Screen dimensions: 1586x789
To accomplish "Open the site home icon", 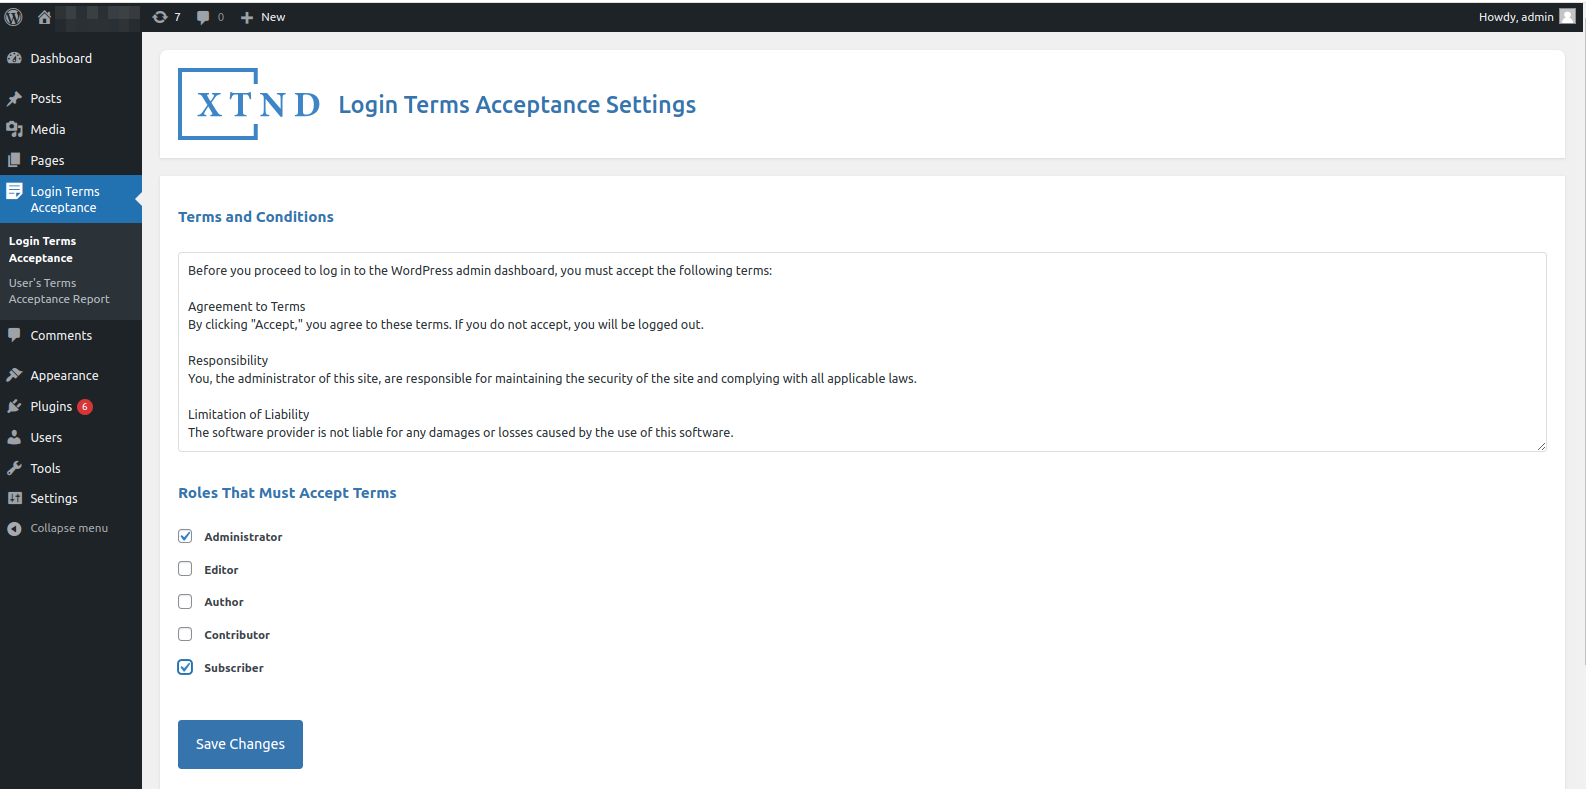I will click(x=44, y=17).
